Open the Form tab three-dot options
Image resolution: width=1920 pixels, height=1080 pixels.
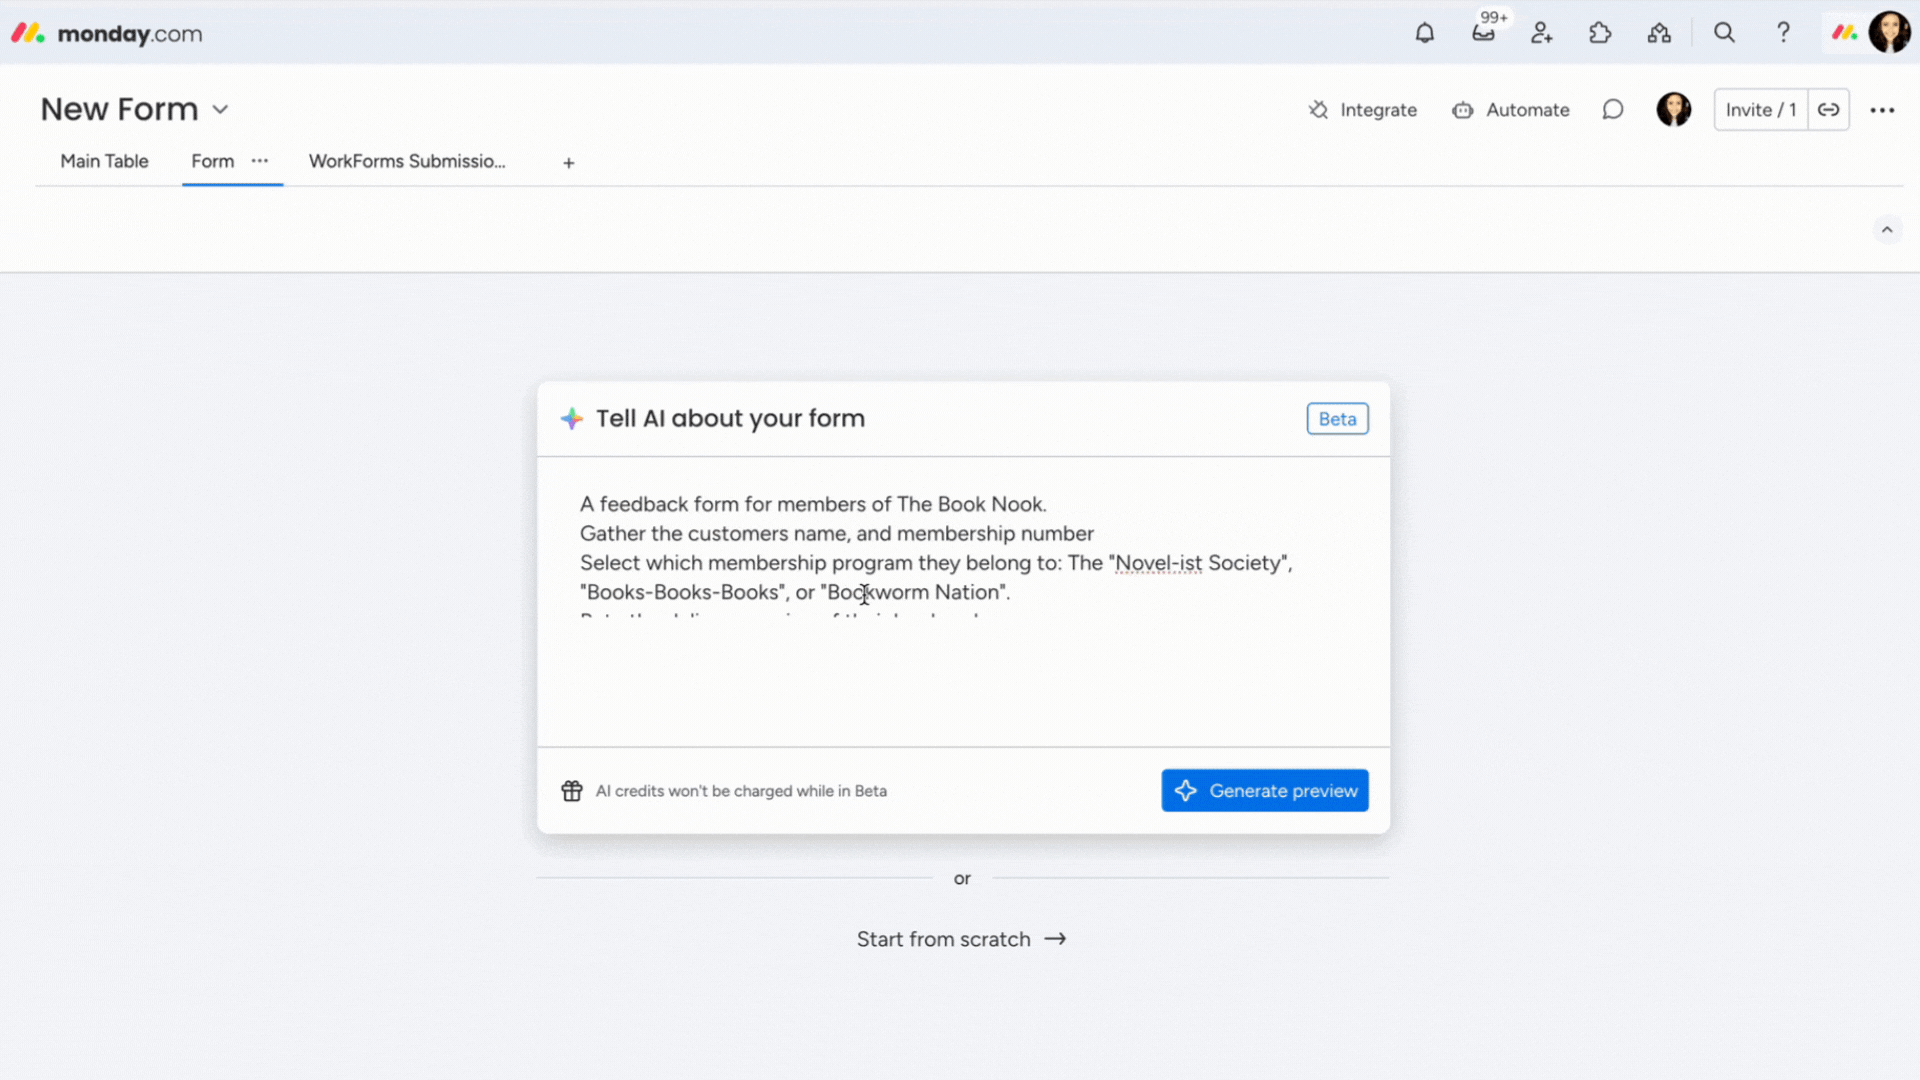point(260,161)
